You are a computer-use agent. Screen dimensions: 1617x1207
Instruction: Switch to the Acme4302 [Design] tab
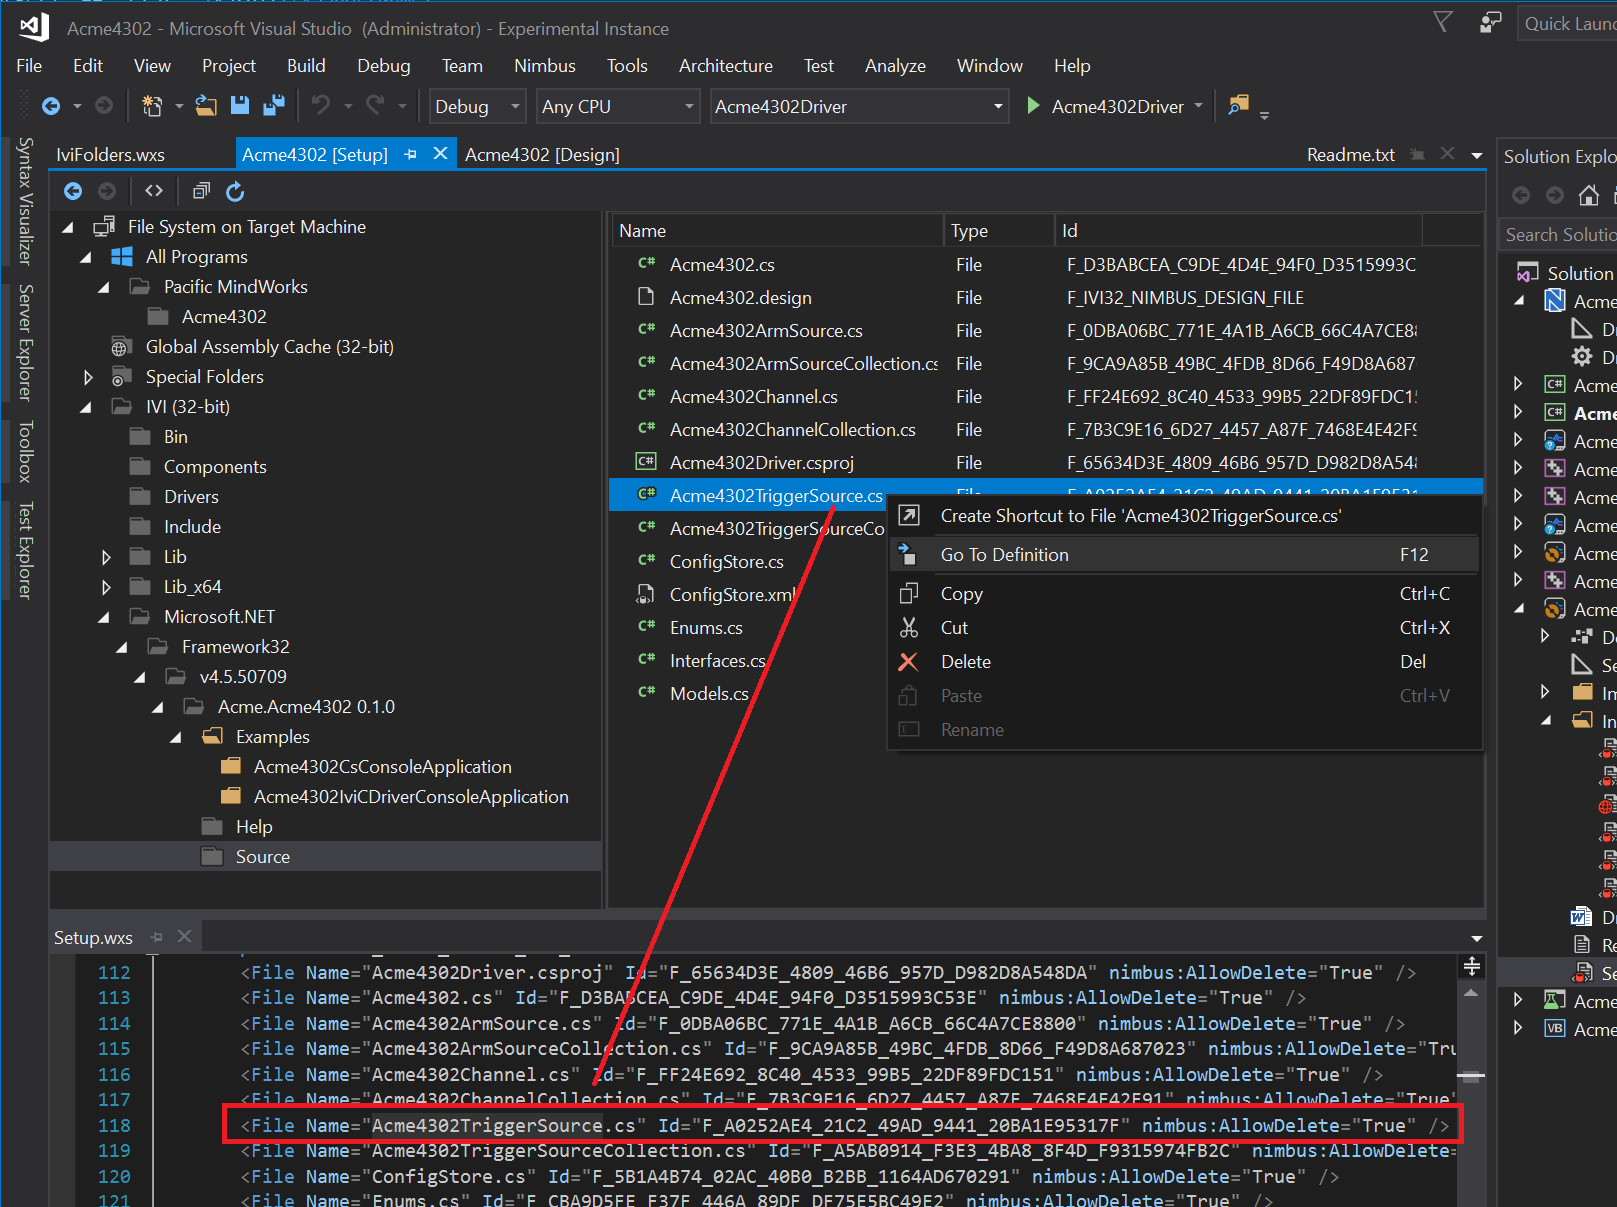(542, 154)
